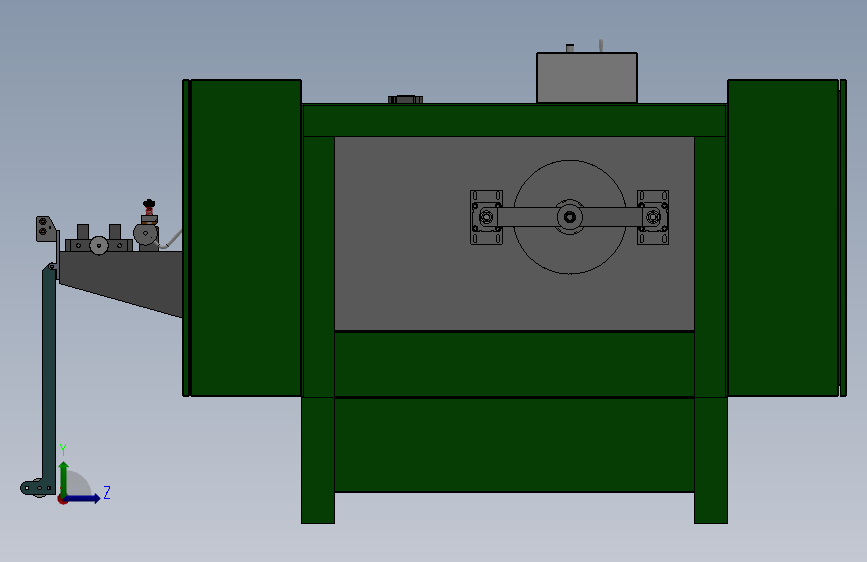This screenshot has width=867, height=562.
Task: Click the blue Z axis arrow of the triad
Action: [83, 498]
